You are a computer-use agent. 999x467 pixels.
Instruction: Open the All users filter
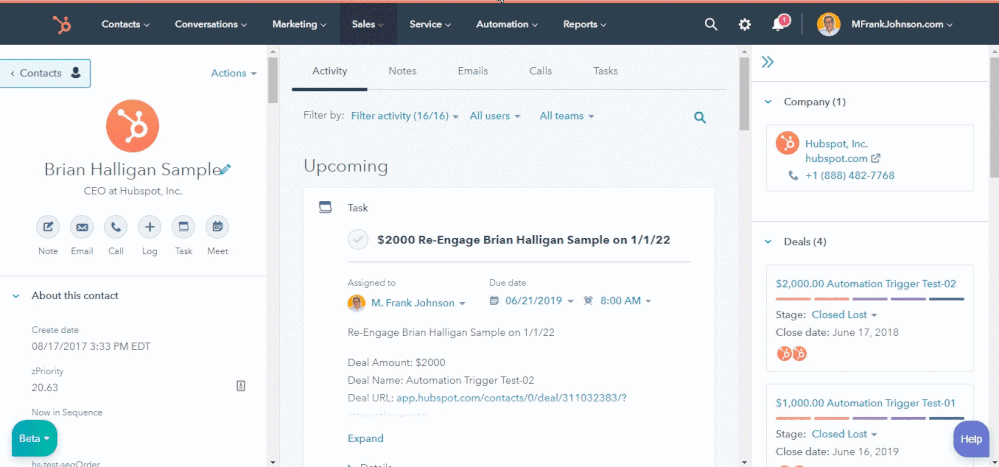point(495,116)
